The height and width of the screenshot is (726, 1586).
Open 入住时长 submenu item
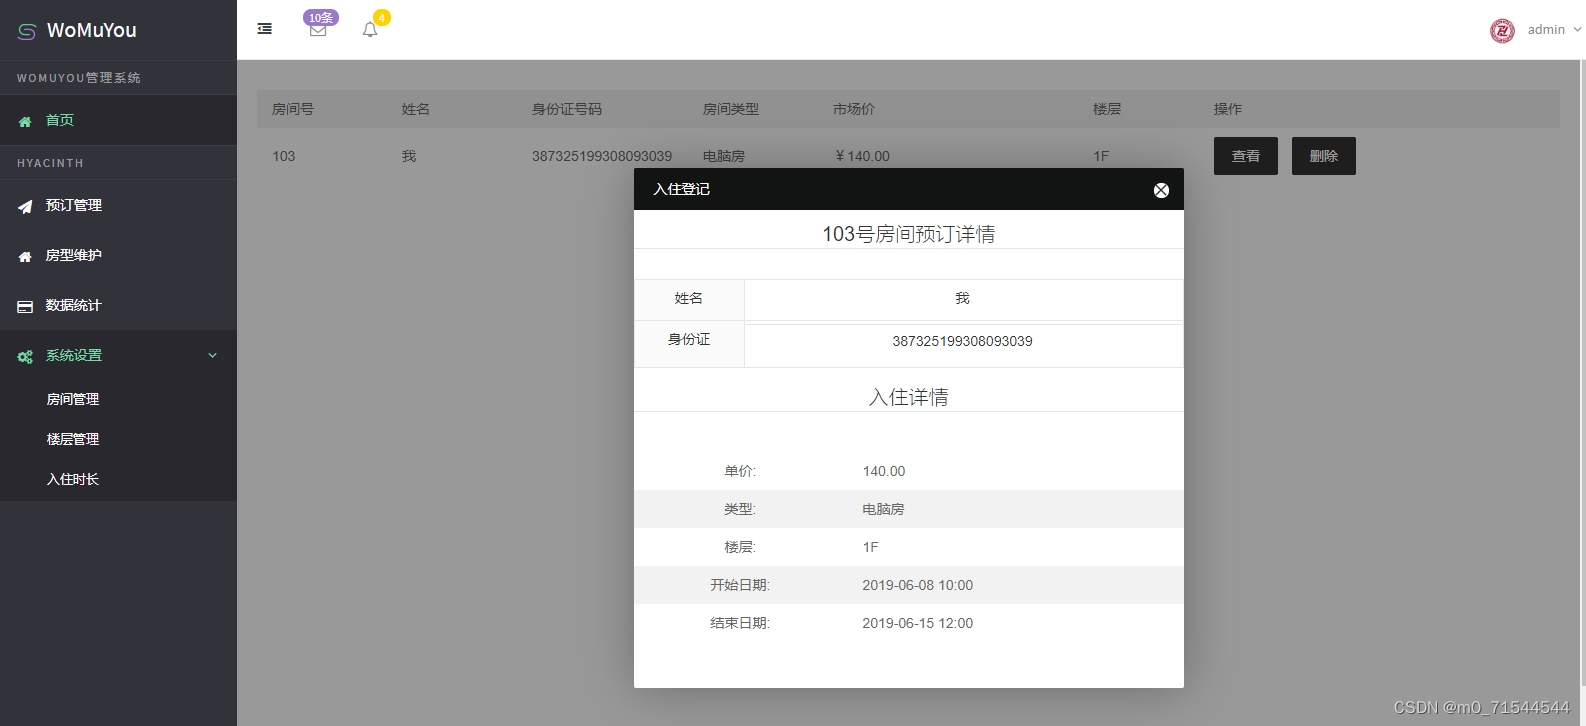72,479
